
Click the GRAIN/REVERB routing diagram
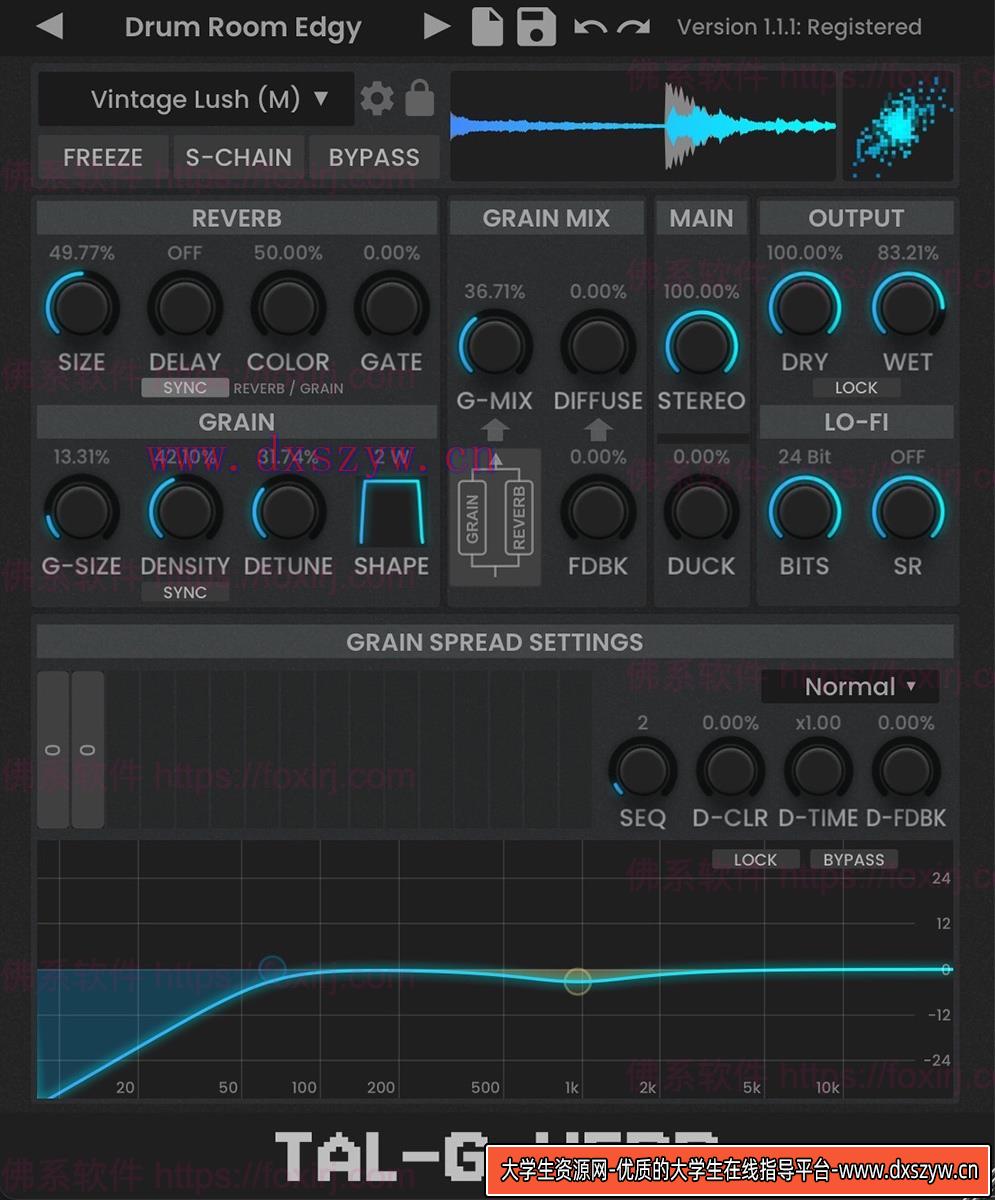click(x=495, y=517)
